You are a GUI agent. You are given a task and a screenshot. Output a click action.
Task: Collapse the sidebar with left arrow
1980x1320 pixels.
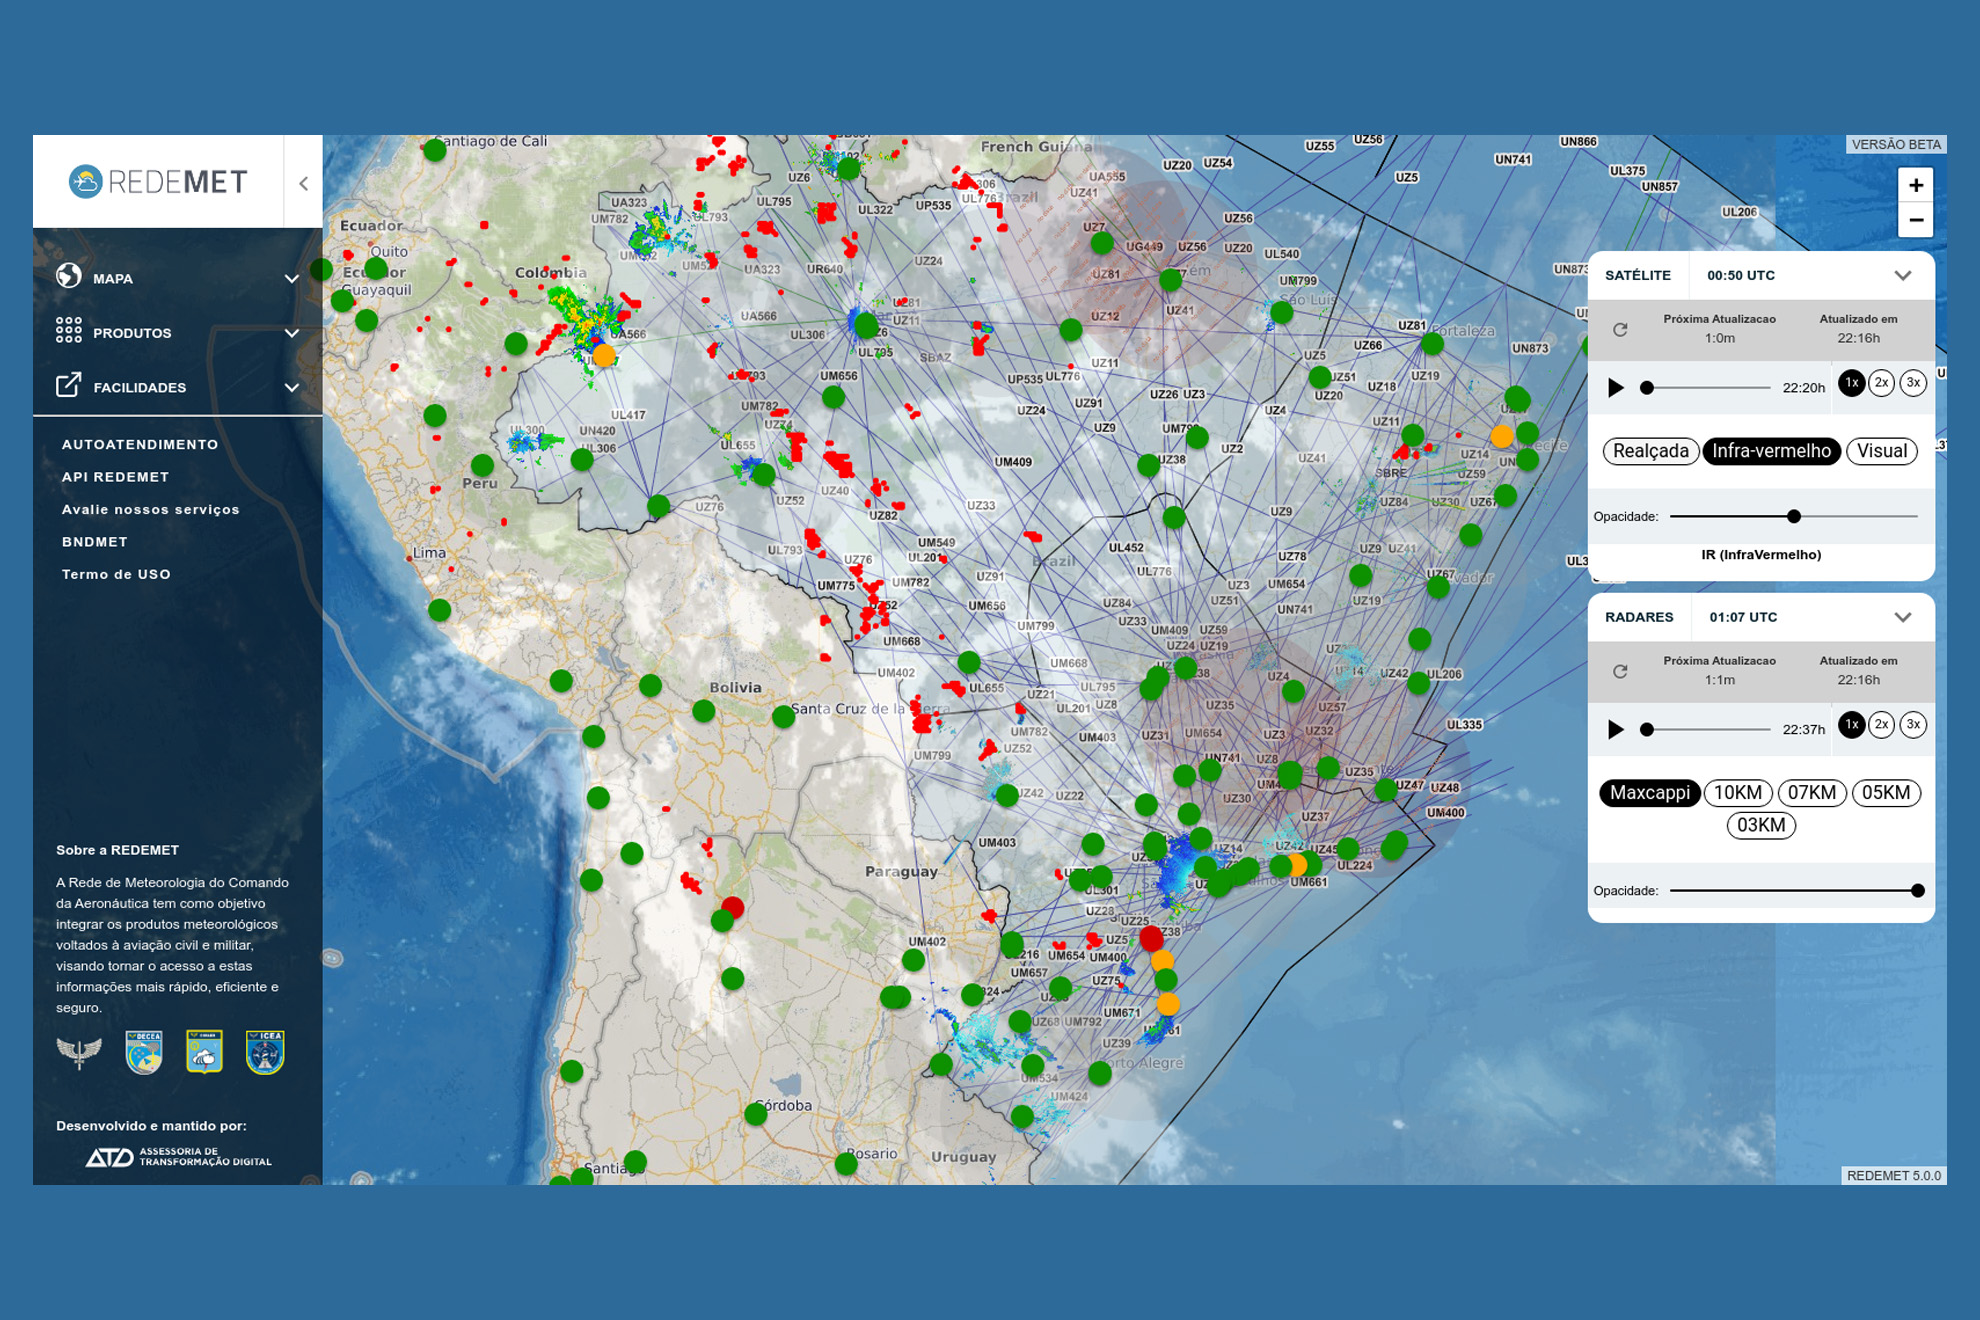[x=303, y=183]
